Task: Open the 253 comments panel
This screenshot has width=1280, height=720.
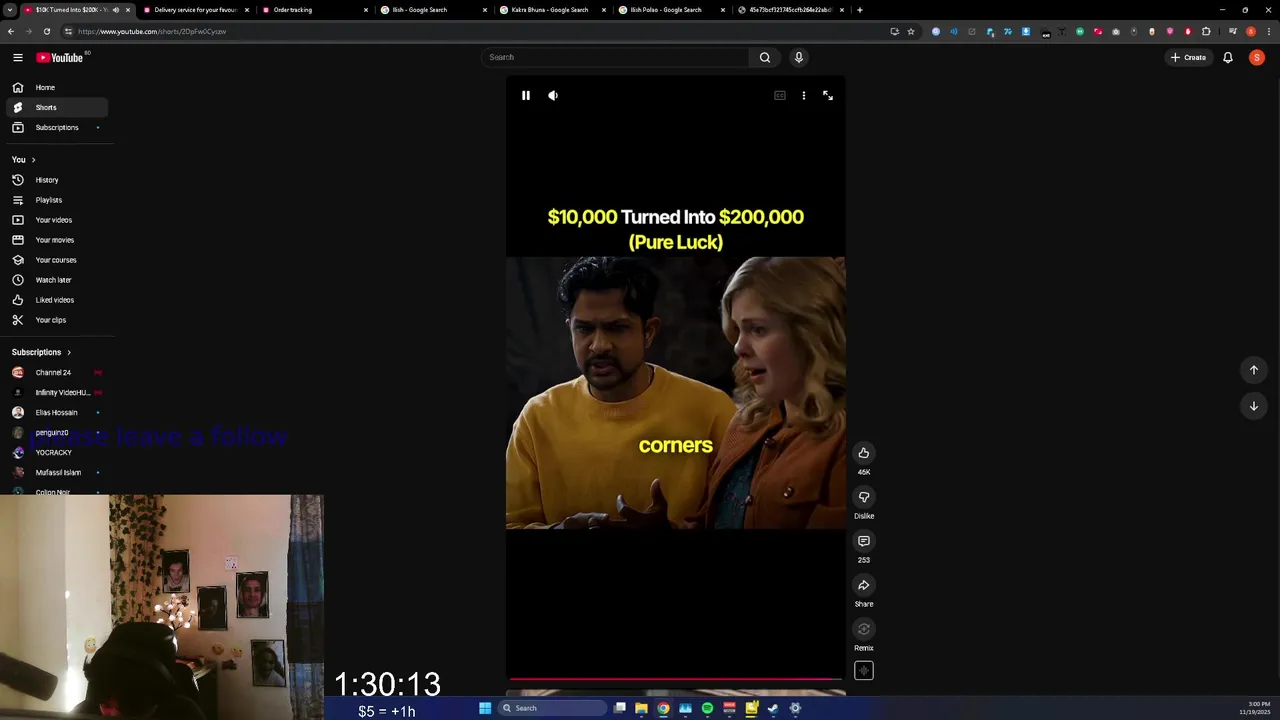Action: 864,541
